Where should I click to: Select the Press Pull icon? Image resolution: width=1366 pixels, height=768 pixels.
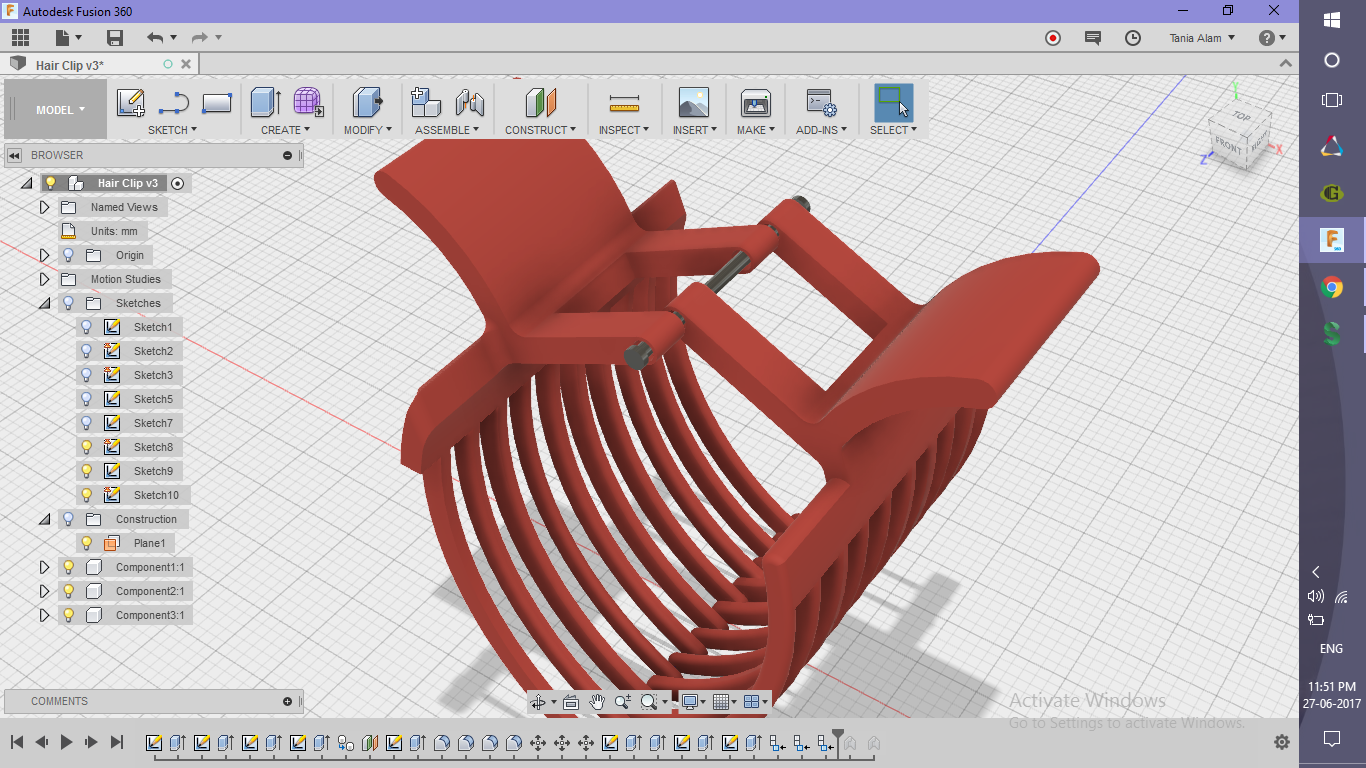pos(367,102)
